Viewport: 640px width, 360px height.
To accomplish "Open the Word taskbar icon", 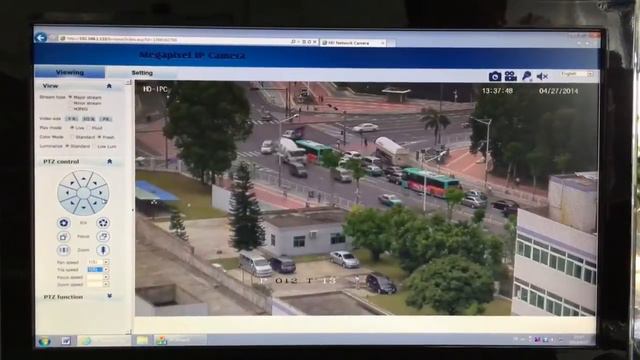I will pyautogui.click(x=66, y=340).
